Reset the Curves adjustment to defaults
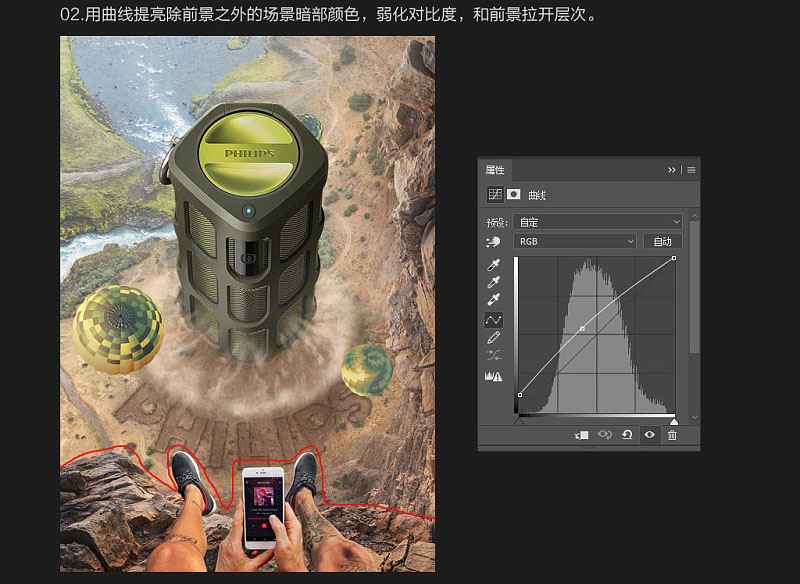This screenshot has width=800, height=584. 628,435
